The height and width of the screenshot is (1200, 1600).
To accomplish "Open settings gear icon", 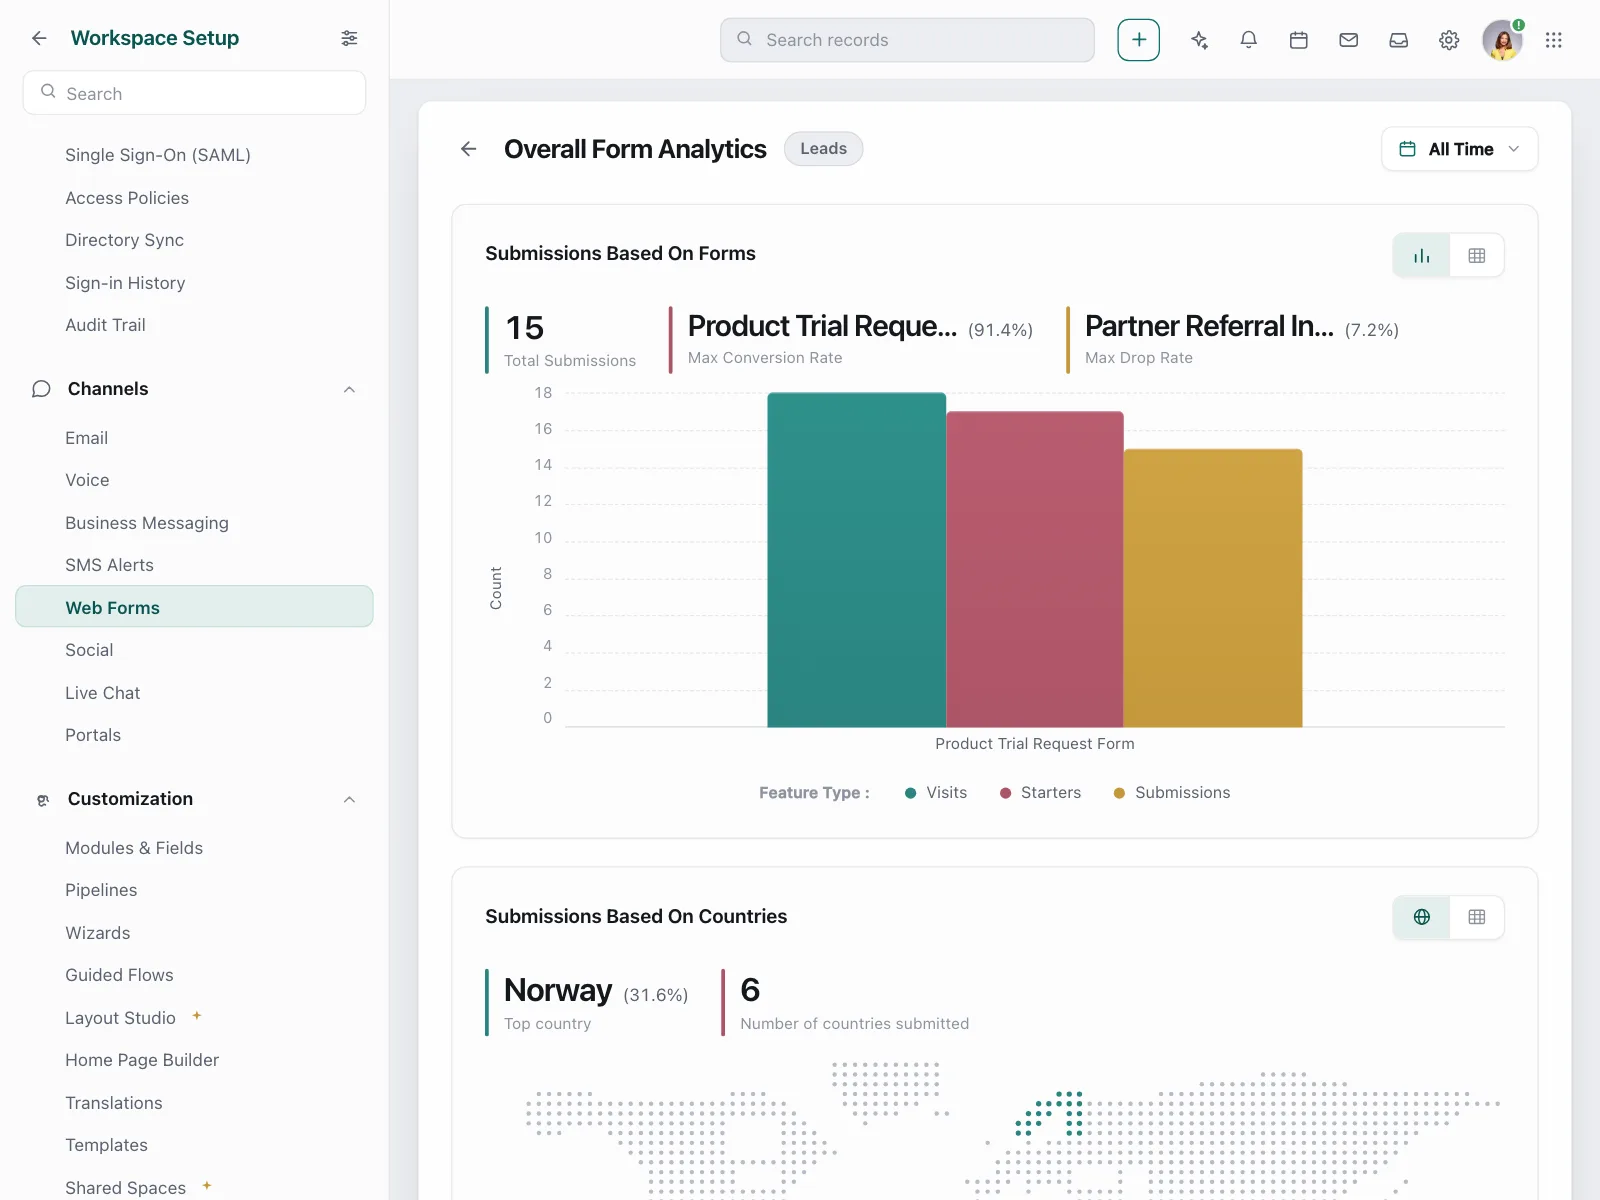I will point(1449,40).
